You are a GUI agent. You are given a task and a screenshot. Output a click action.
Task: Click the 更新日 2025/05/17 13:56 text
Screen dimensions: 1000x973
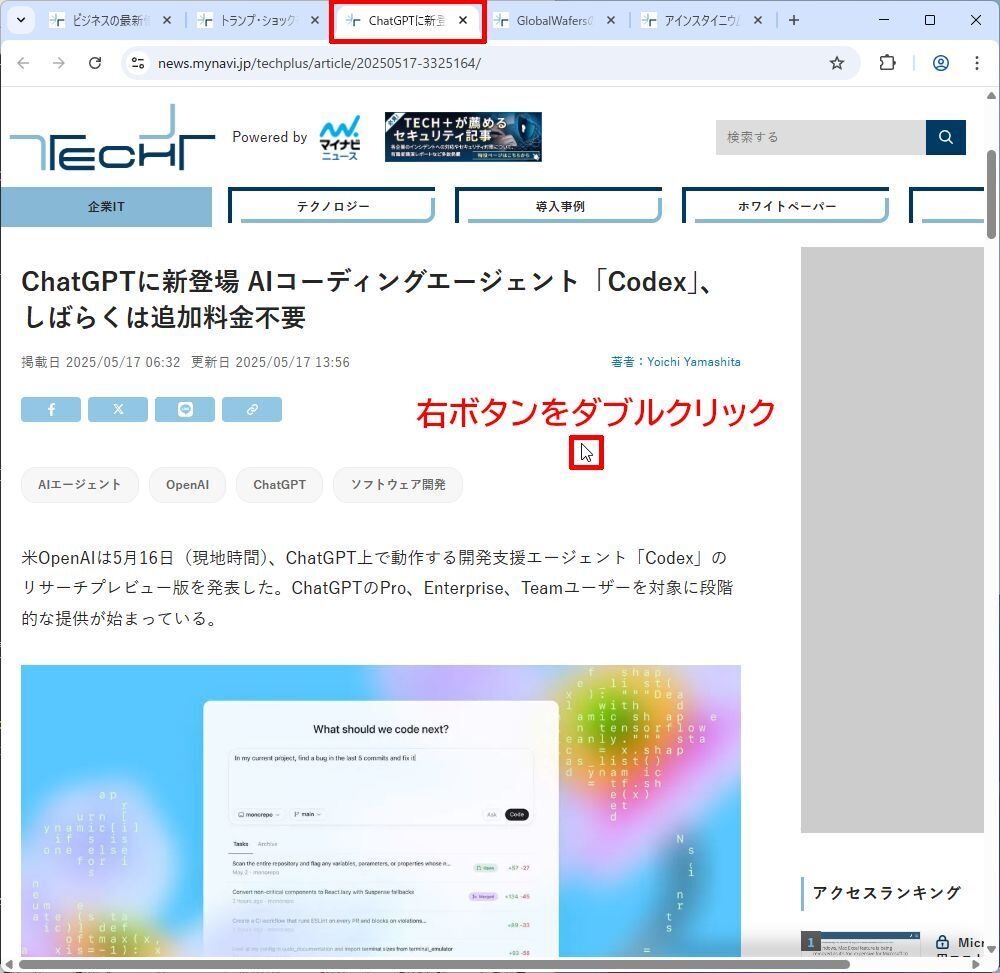click(x=270, y=362)
